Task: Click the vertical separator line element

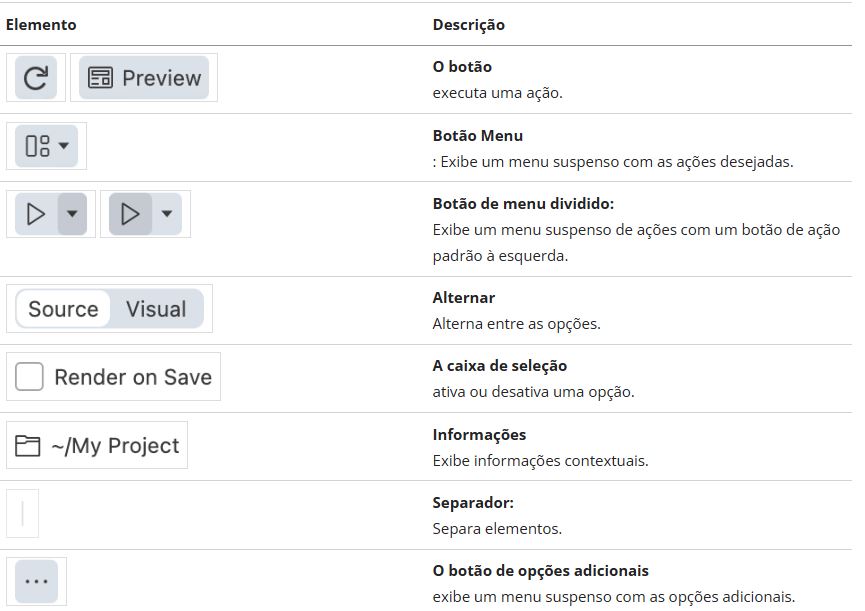Action: (x=22, y=515)
